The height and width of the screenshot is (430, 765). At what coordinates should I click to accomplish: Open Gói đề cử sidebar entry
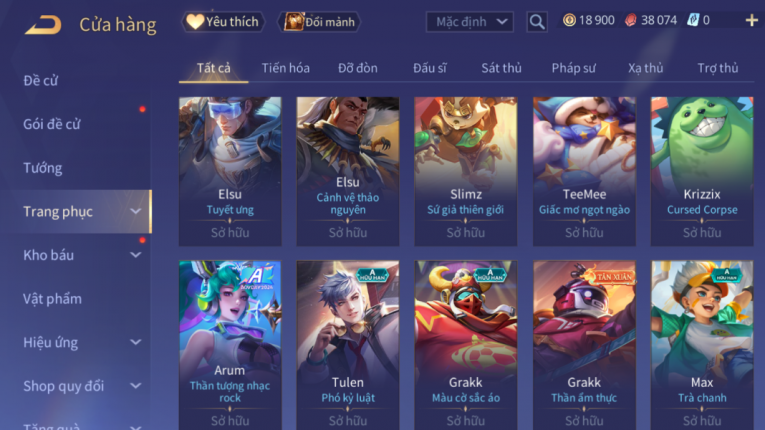click(52, 124)
